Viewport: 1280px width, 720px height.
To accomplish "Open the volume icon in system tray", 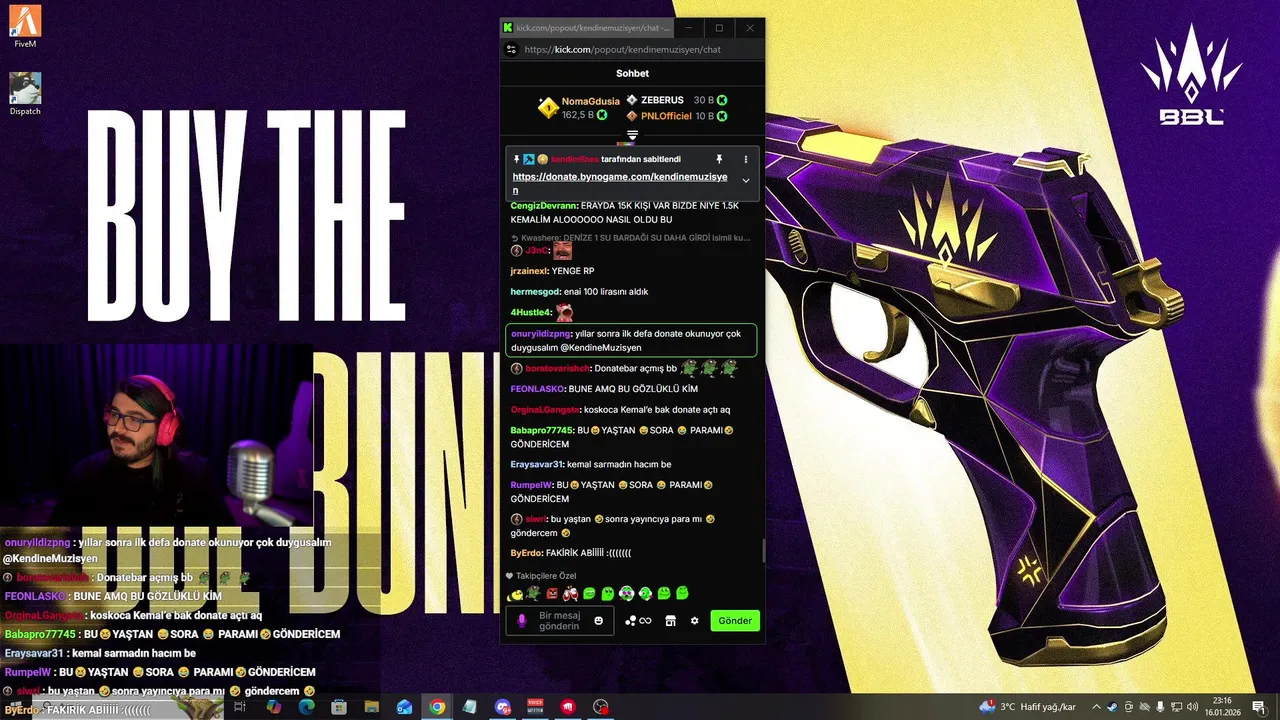I will click(x=1191, y=707).
